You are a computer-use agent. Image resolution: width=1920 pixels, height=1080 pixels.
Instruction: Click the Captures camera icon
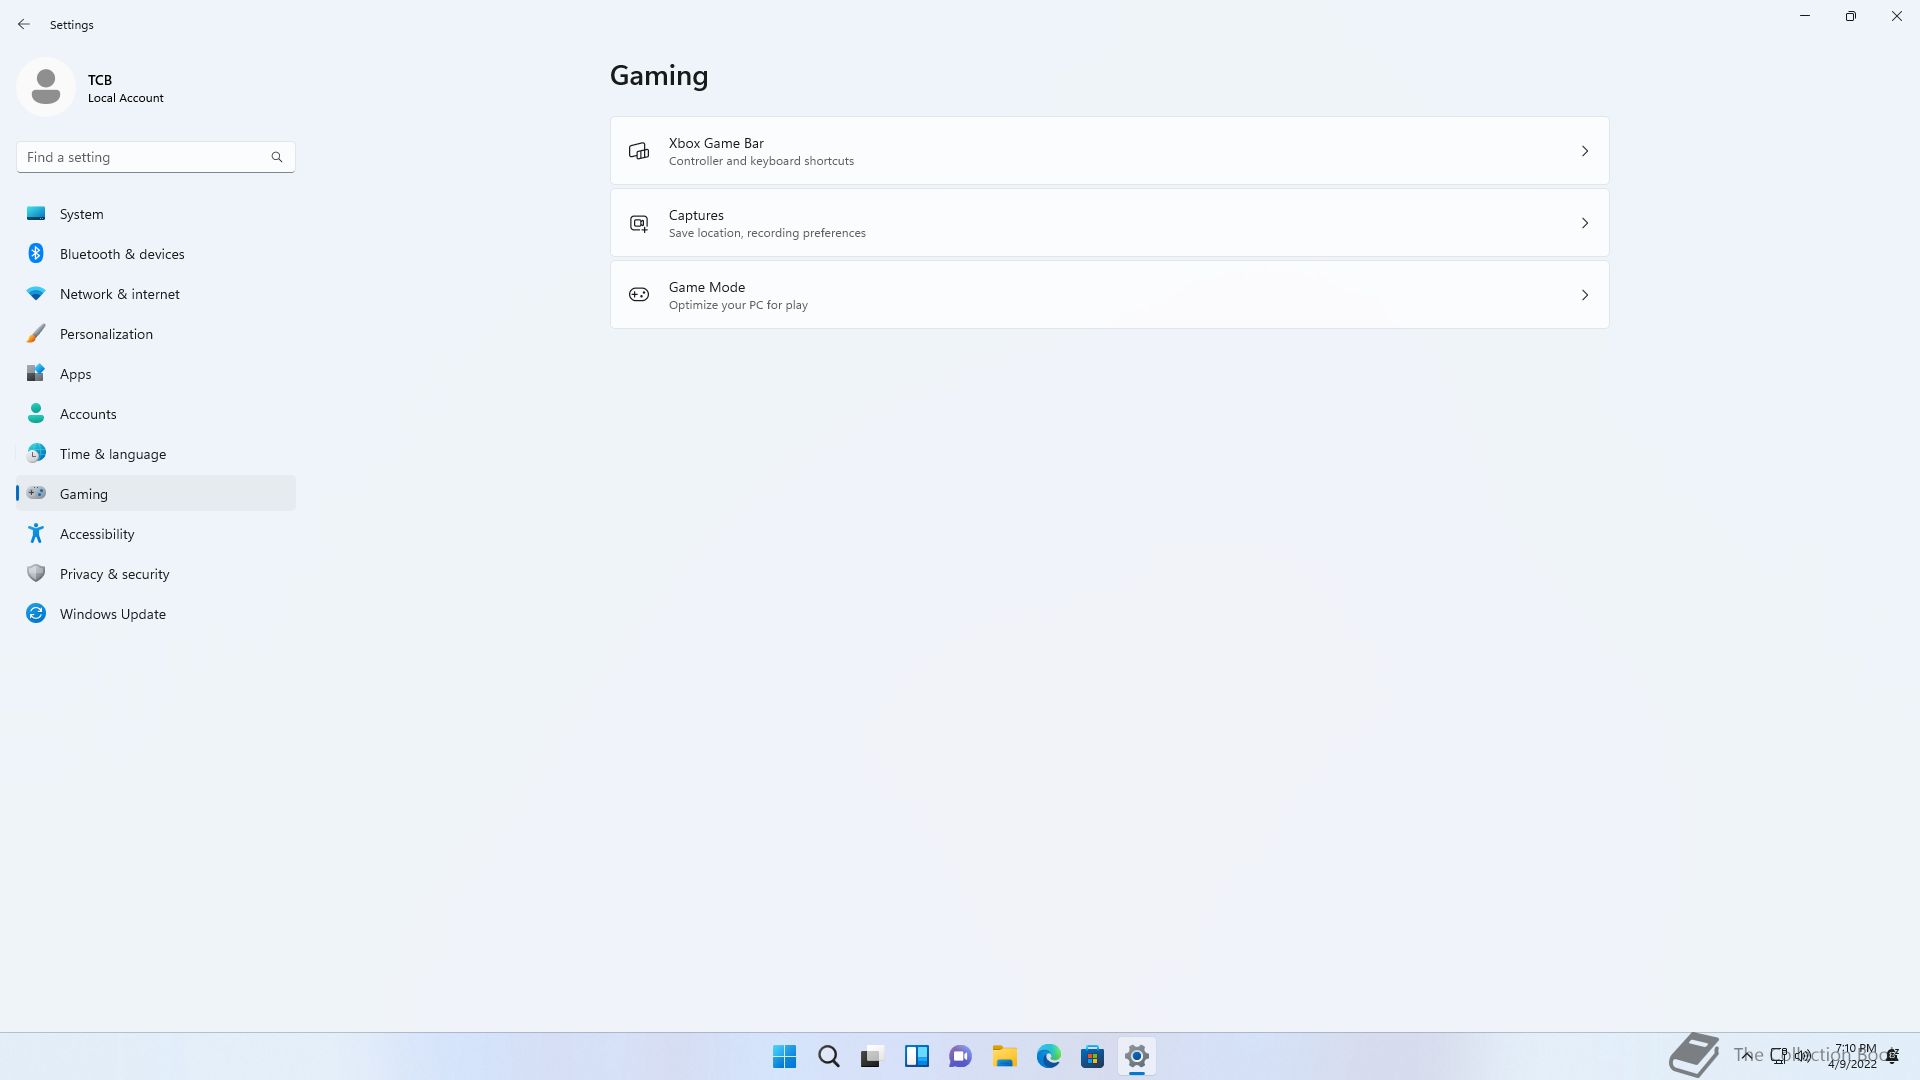639,223
